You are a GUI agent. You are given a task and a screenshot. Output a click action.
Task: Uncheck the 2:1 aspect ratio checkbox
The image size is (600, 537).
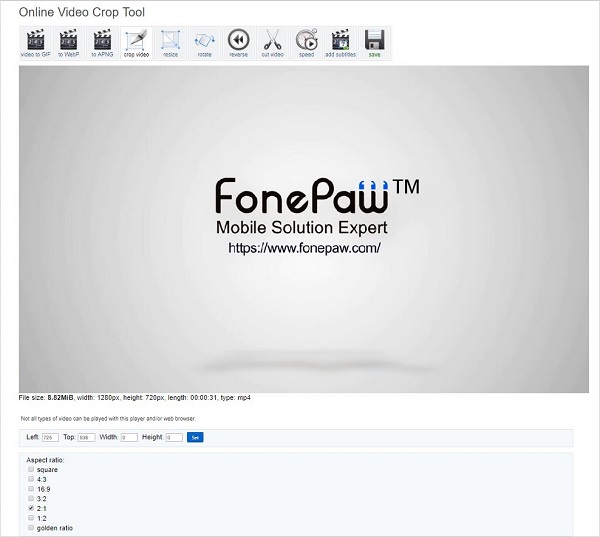click(x=31, y=508)
